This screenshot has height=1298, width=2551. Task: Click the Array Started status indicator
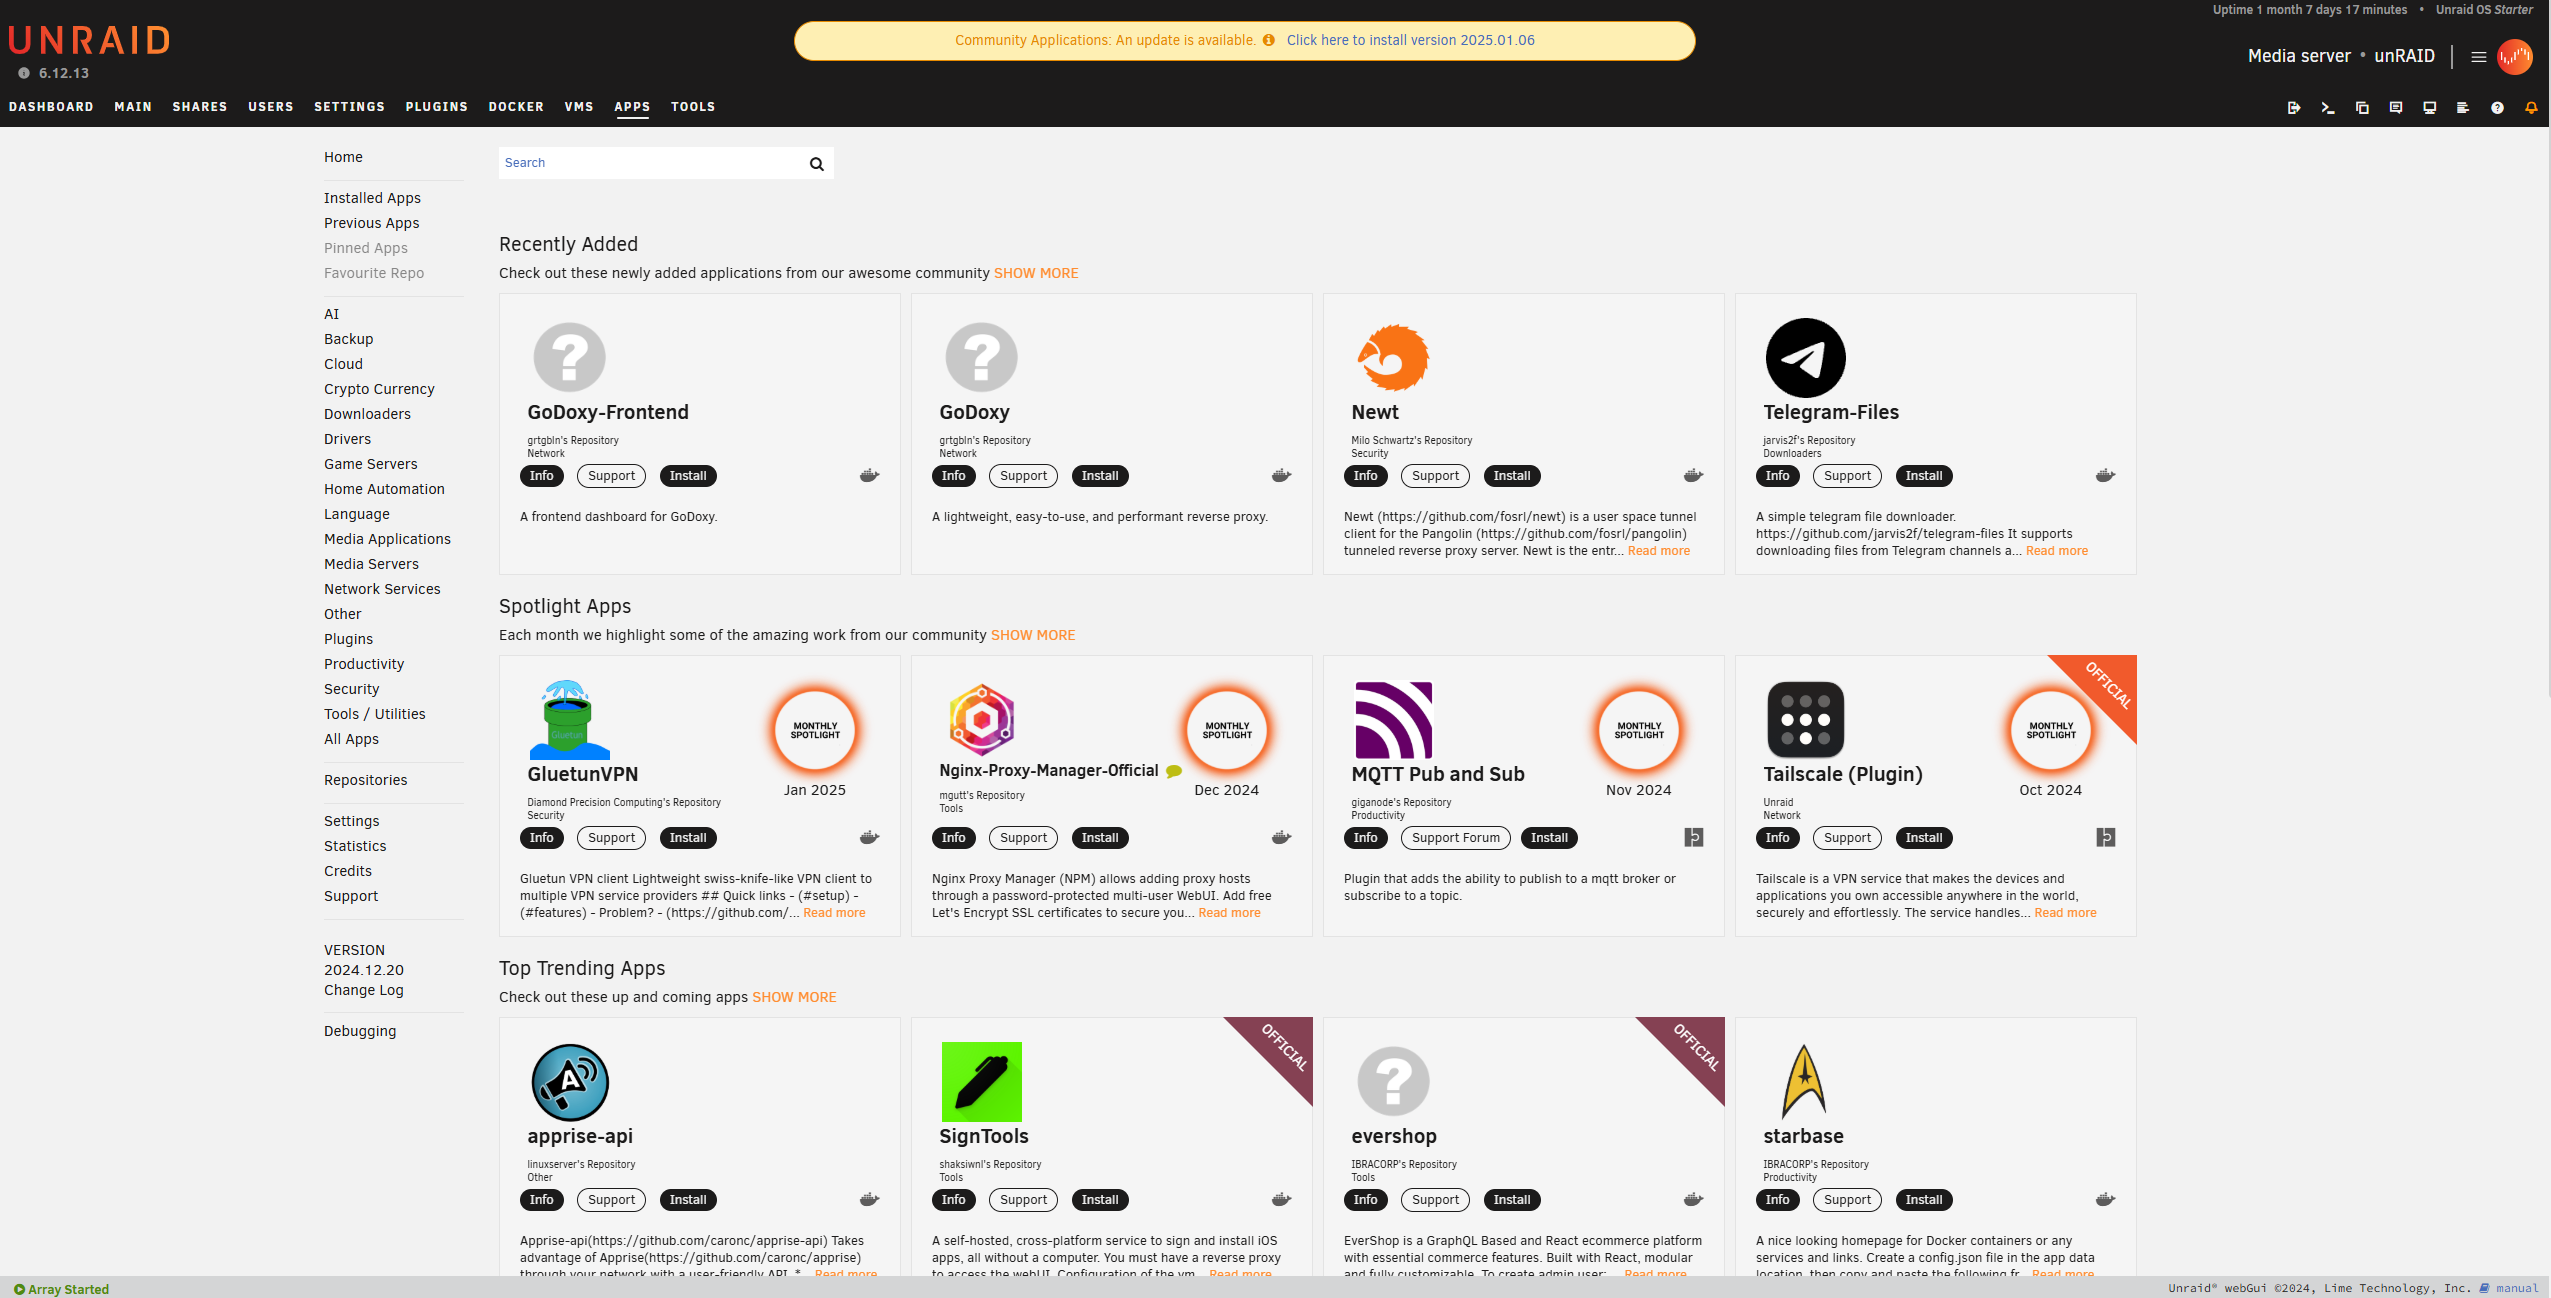[x=62, y=1289]
